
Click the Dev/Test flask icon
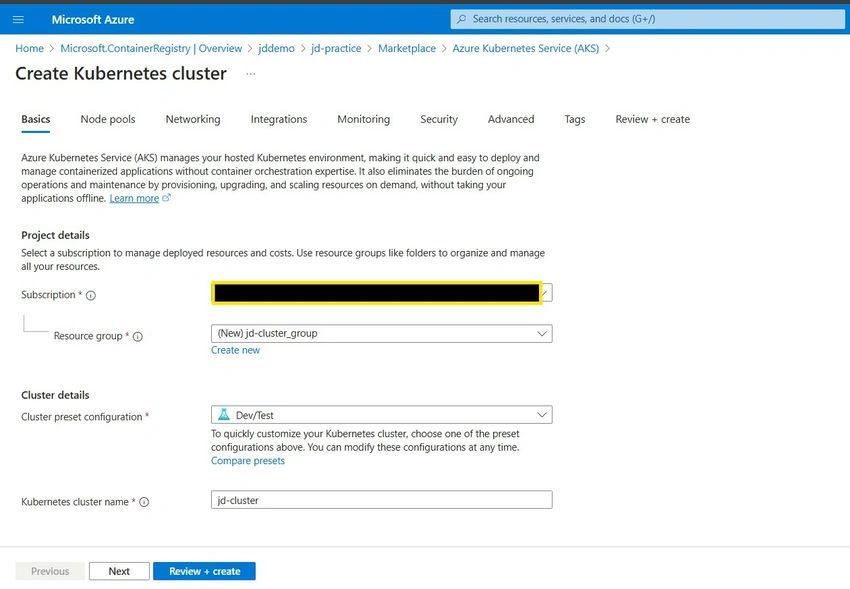[223, 415]
